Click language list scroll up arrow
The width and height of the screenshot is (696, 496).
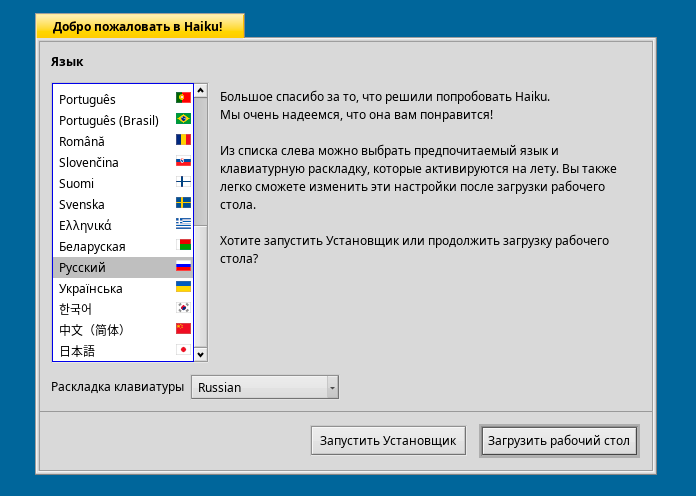(x=201, y=91)
